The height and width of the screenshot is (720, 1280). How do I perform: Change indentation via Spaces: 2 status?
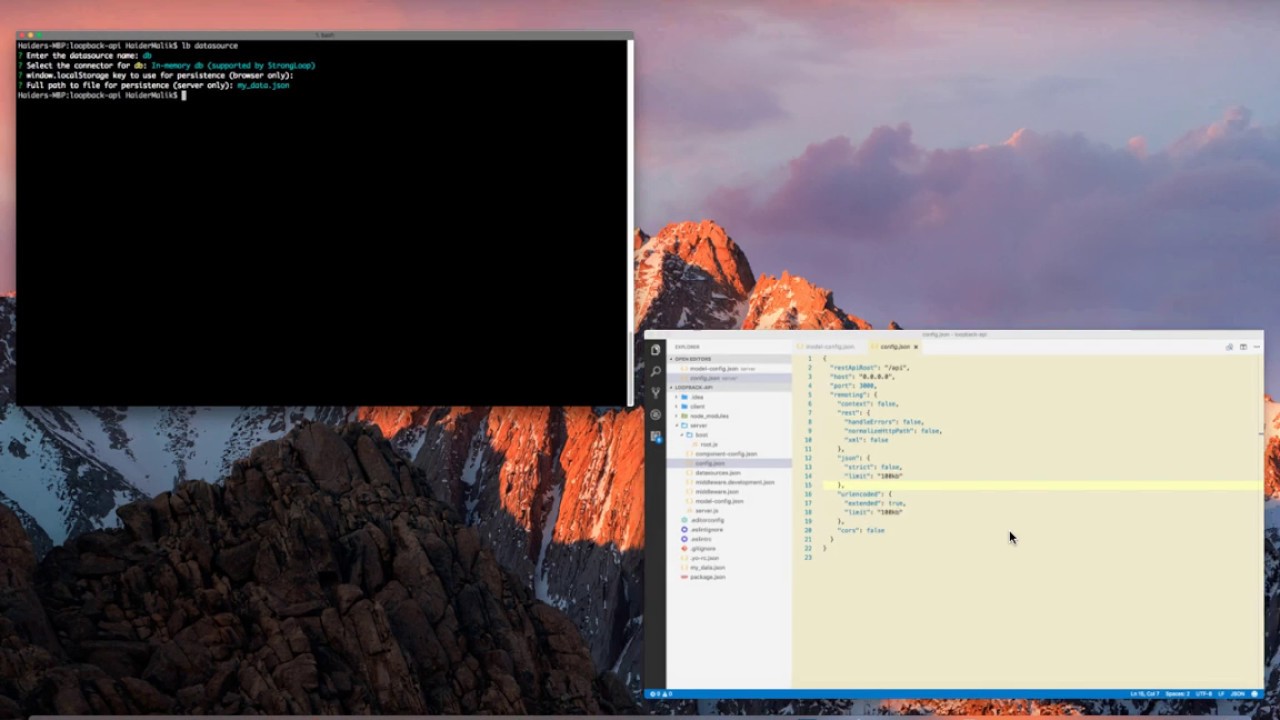(x=1178, y=693)
